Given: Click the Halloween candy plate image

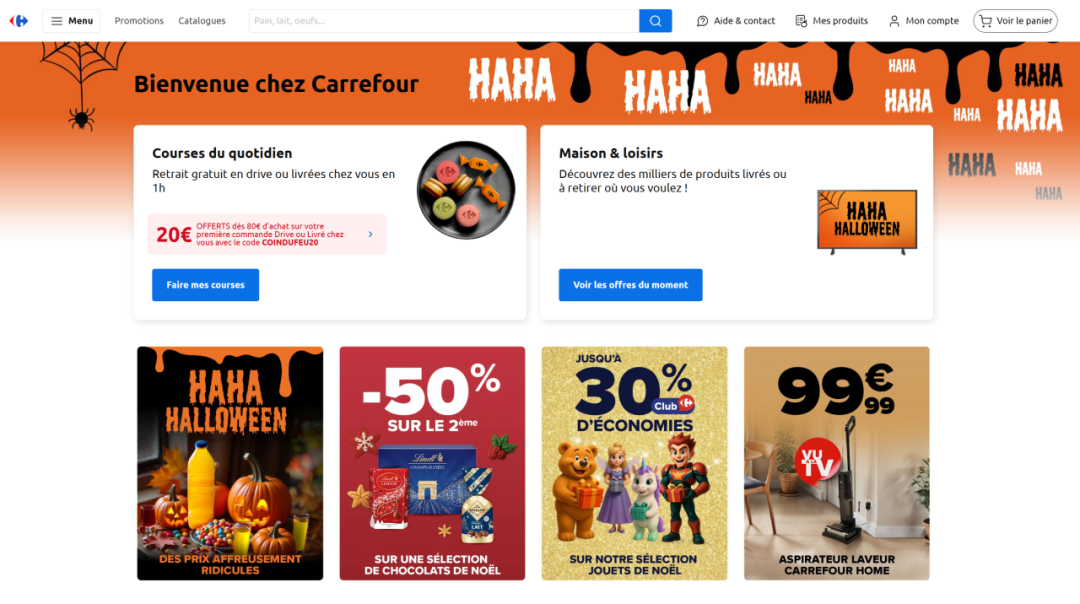Looking at the screenshot, I should (466, 190).
